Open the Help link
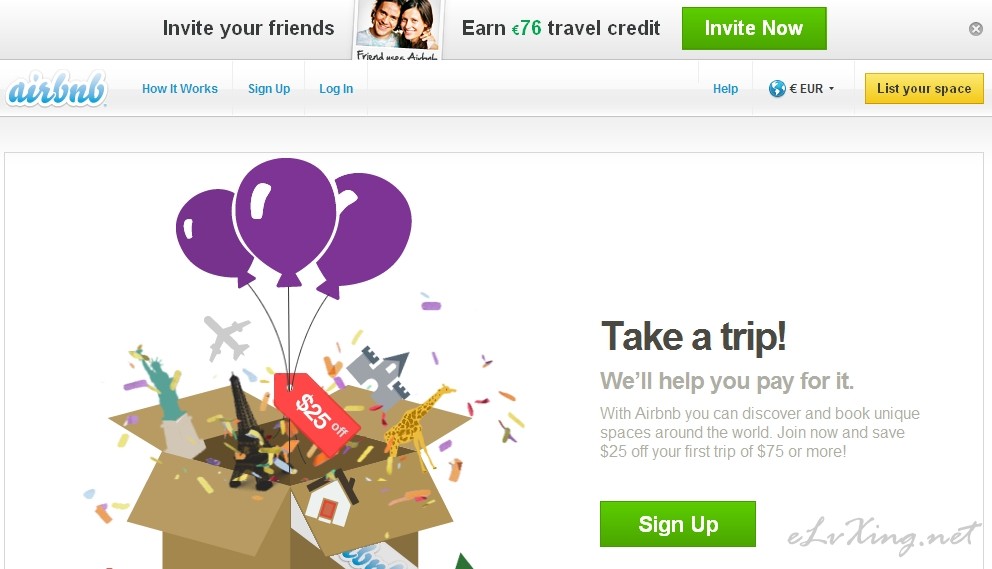The height and width of the screenshot is (569, 992). click(725, 89)
